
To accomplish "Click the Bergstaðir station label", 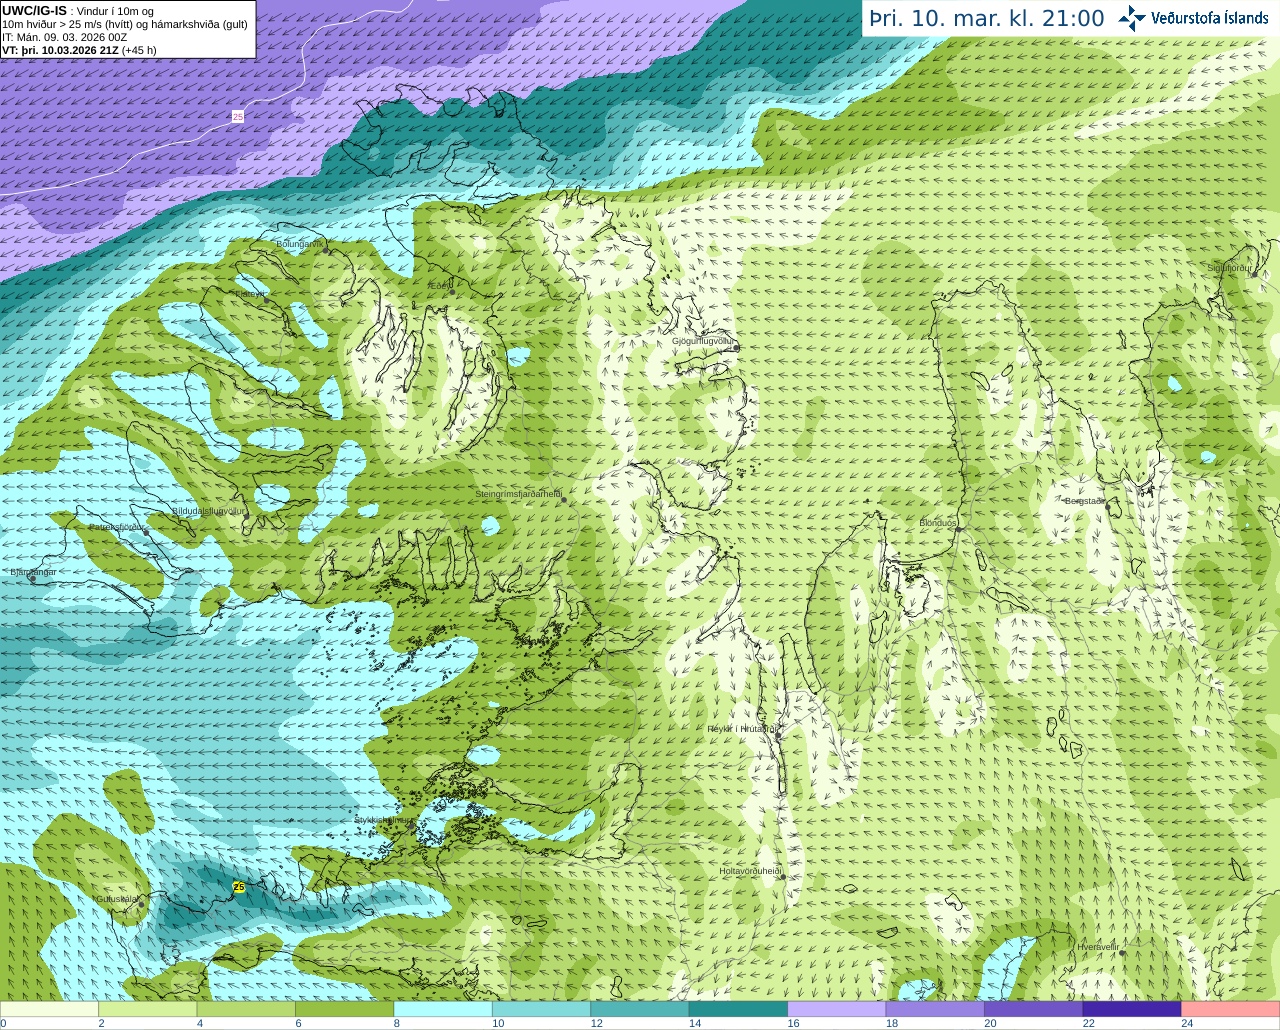I will click(1084, 501).
